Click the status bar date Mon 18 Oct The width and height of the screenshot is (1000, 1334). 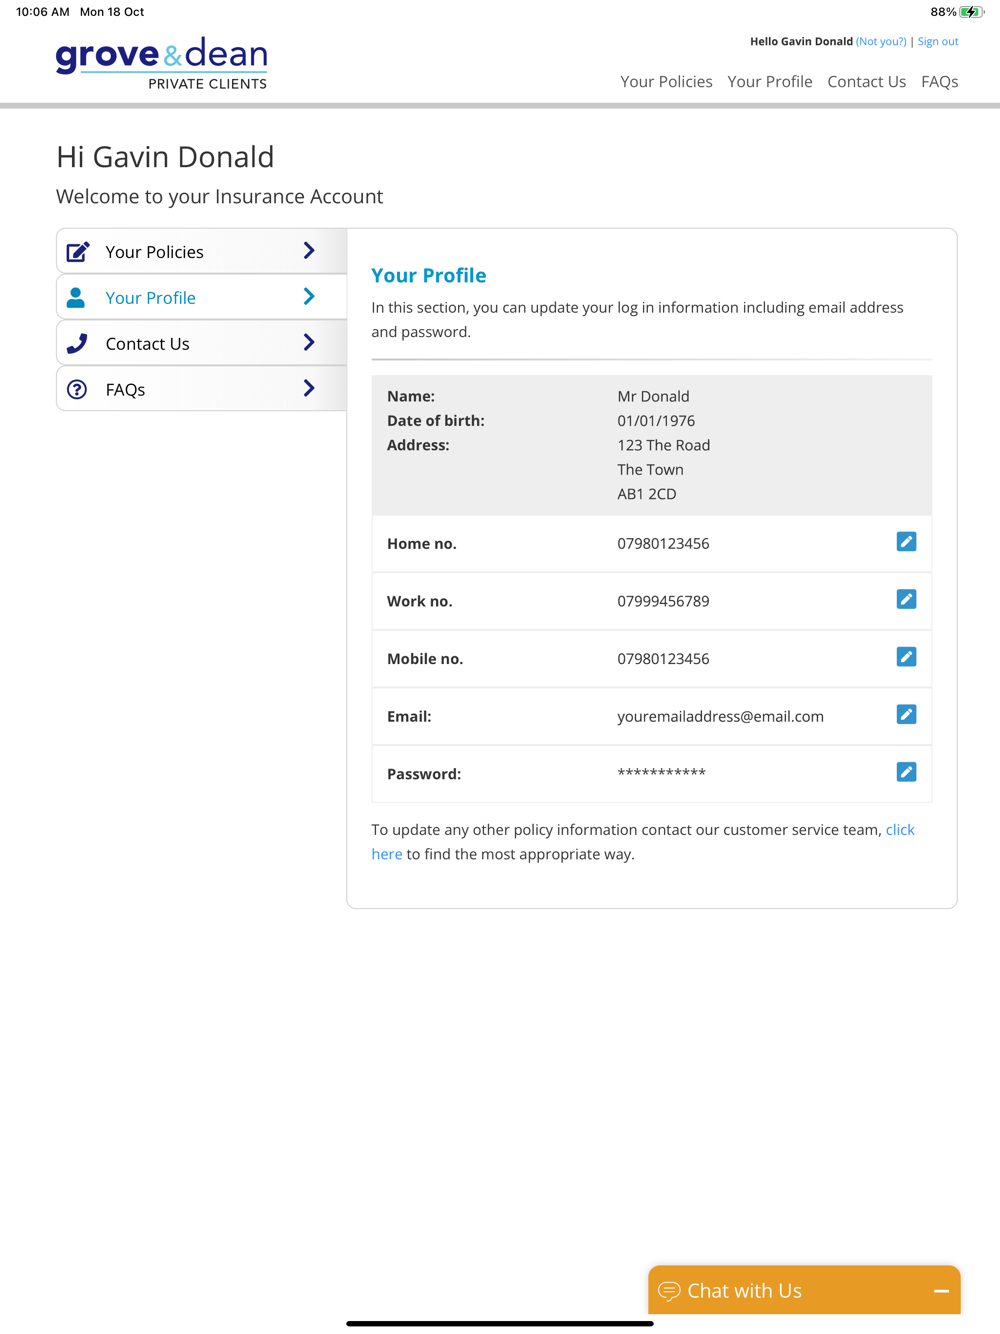coord(112,12)
